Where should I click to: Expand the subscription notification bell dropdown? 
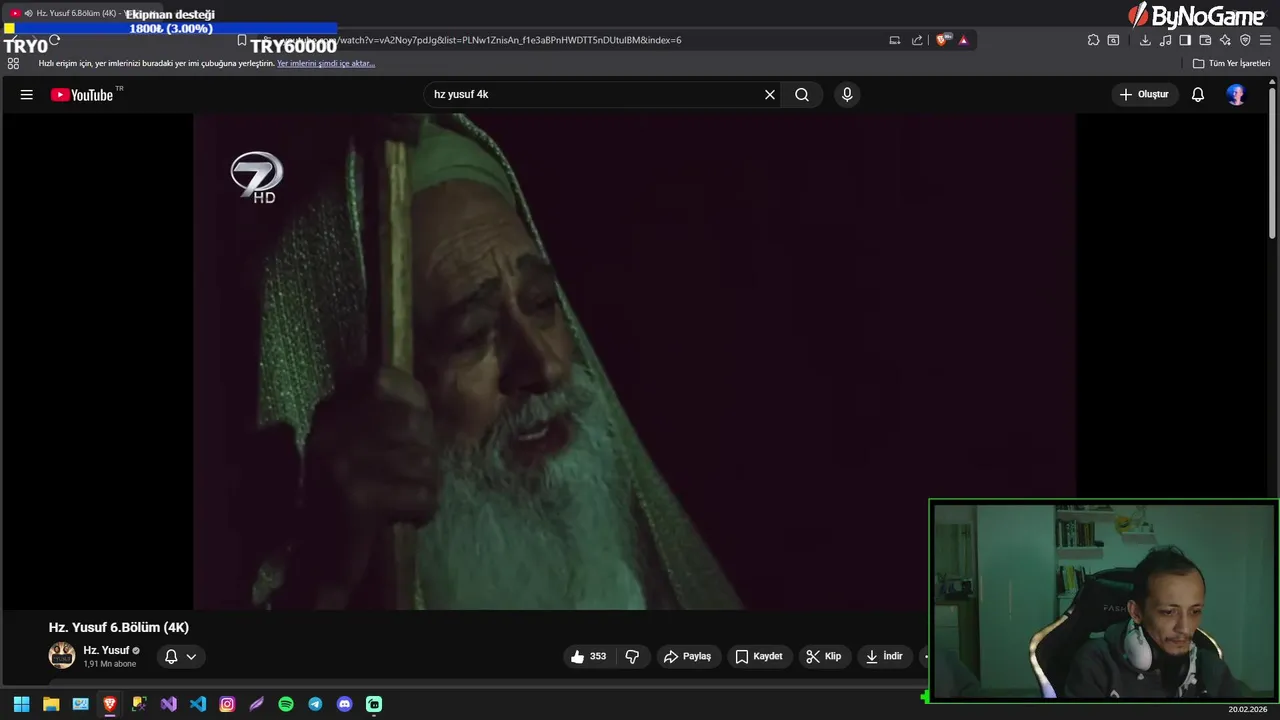pyautogui.click(x=180, y=656)
